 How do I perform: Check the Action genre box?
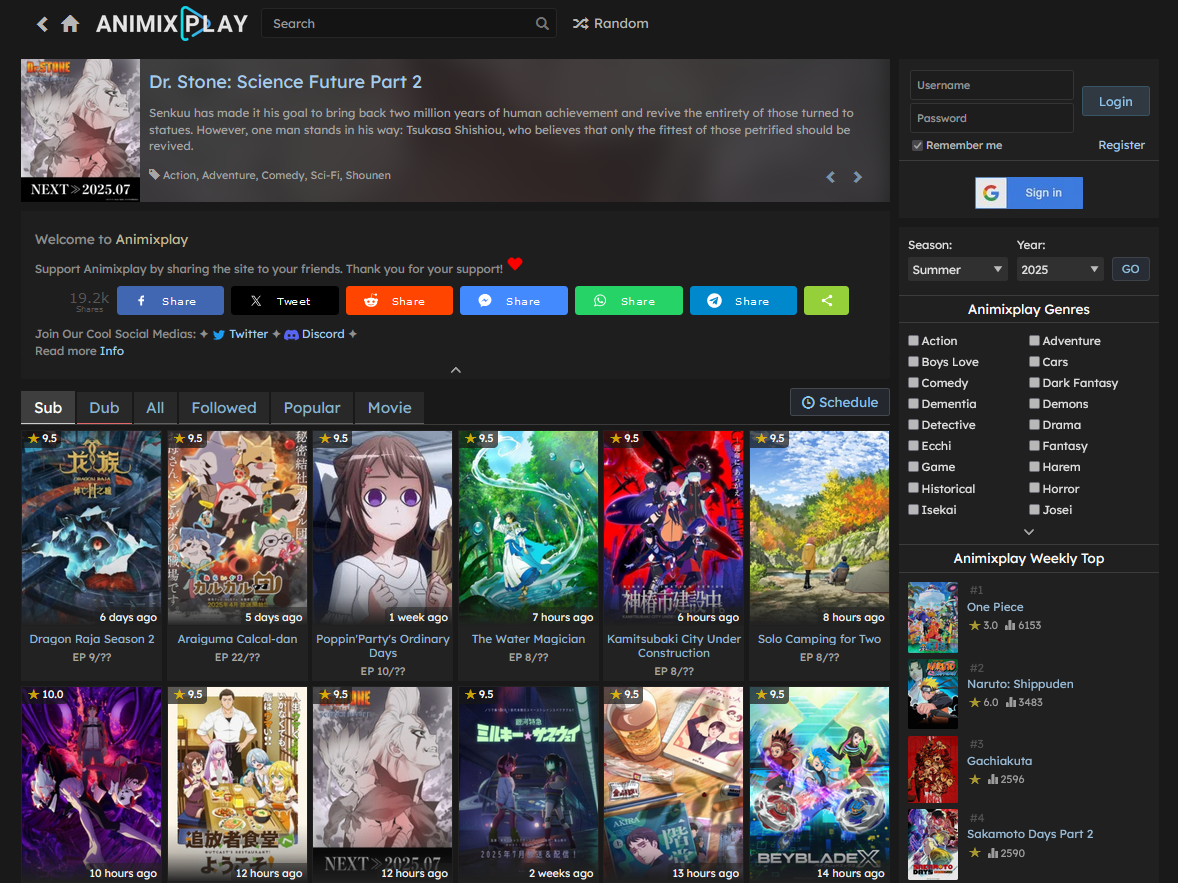[914, 340]
